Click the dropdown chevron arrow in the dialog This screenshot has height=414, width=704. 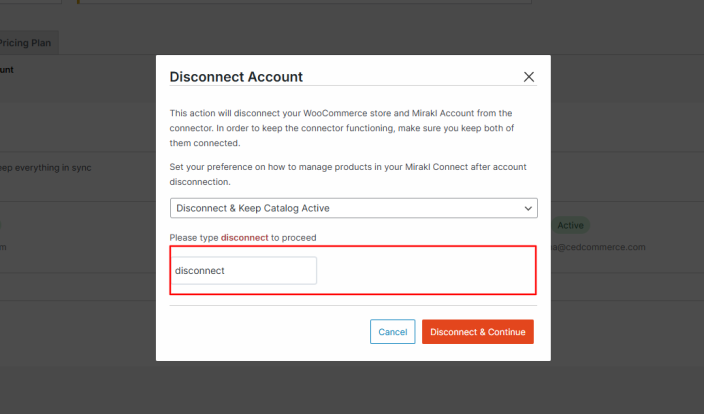point(528,208)
